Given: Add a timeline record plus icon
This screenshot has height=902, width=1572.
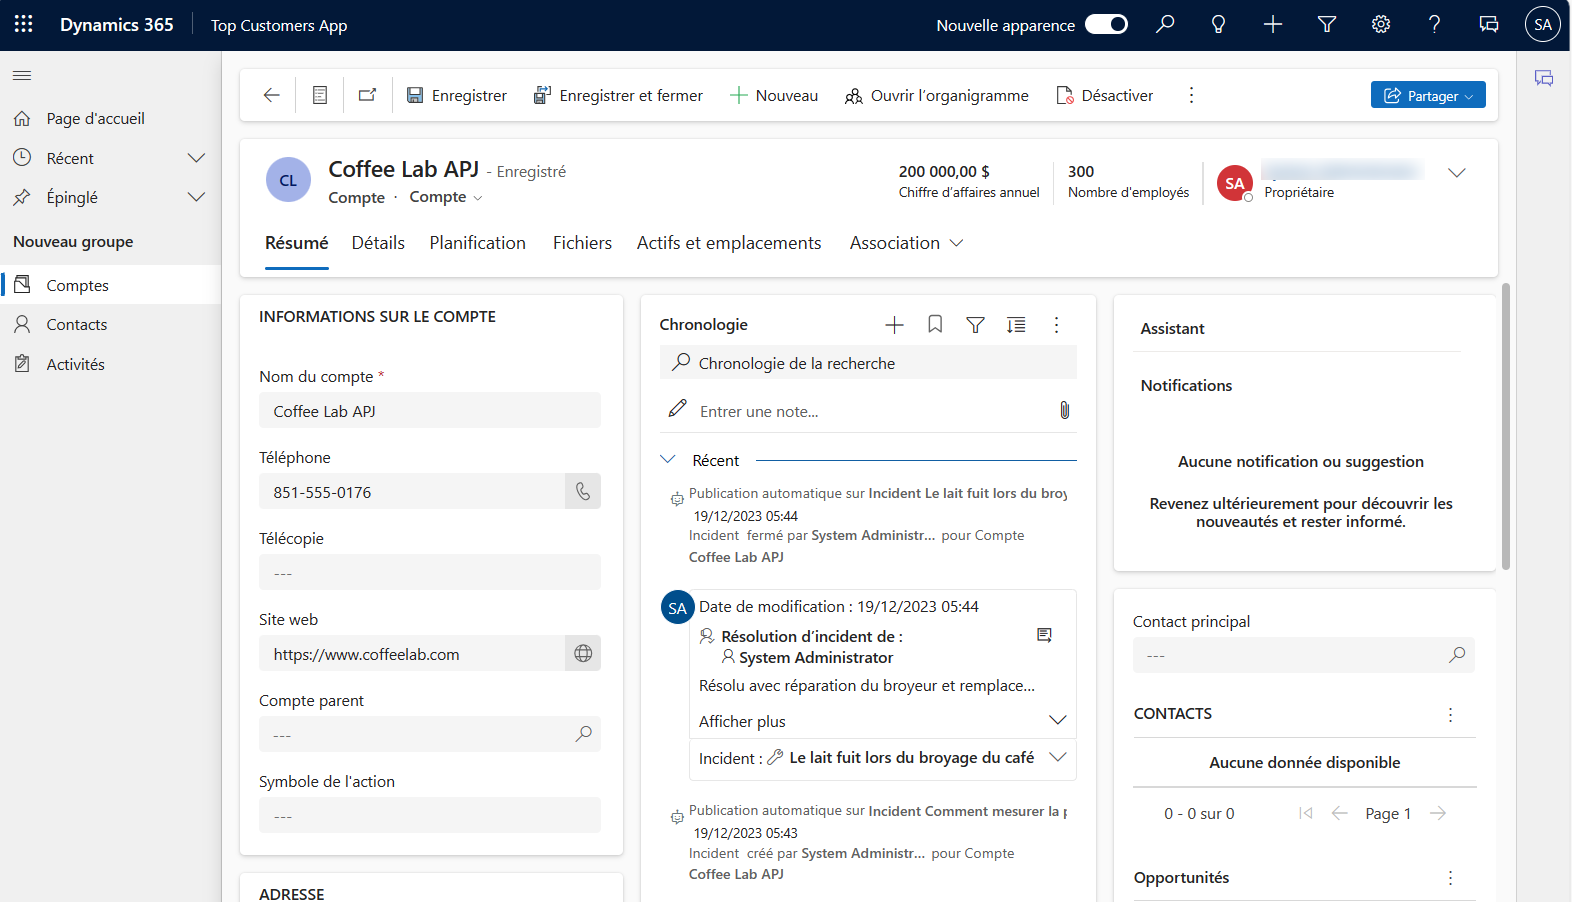Looking at the screenshot, I should 894,325.
